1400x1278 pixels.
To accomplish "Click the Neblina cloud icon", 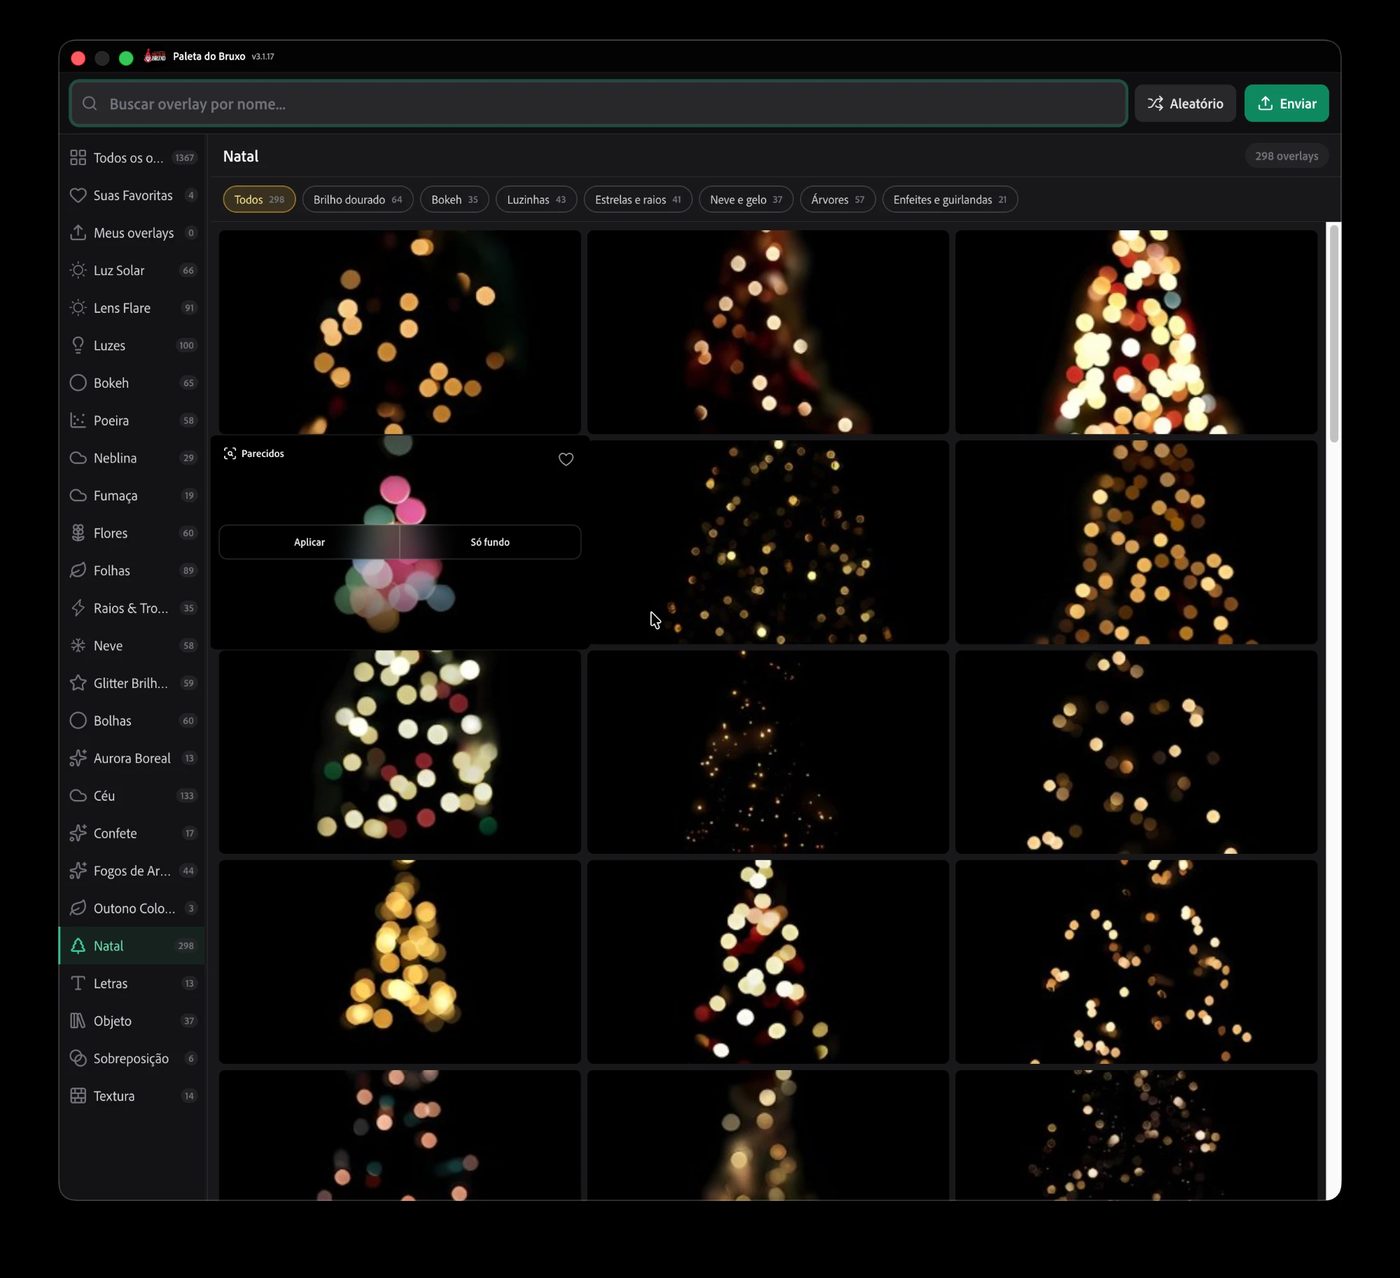I will pyautogui.click(x=78, y=458).
